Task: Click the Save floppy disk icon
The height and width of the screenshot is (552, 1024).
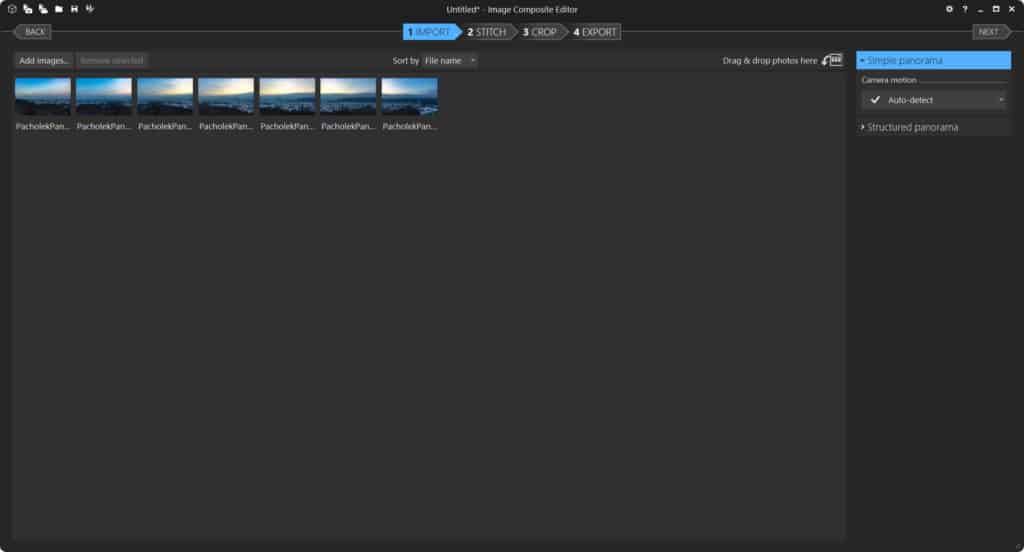Action: [x=74, y=9]
